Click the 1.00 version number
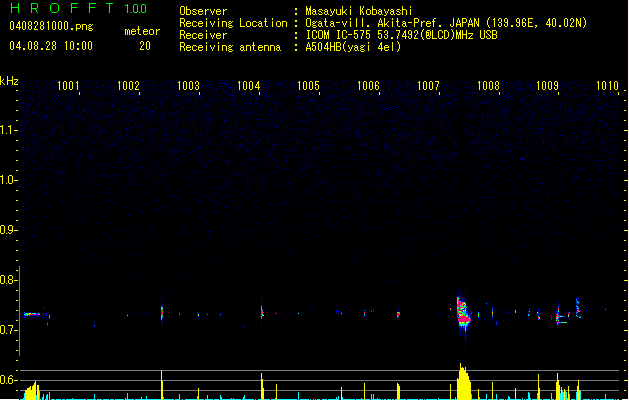Image resolution: width=629 pixels, height=400 pixels. 136,9
